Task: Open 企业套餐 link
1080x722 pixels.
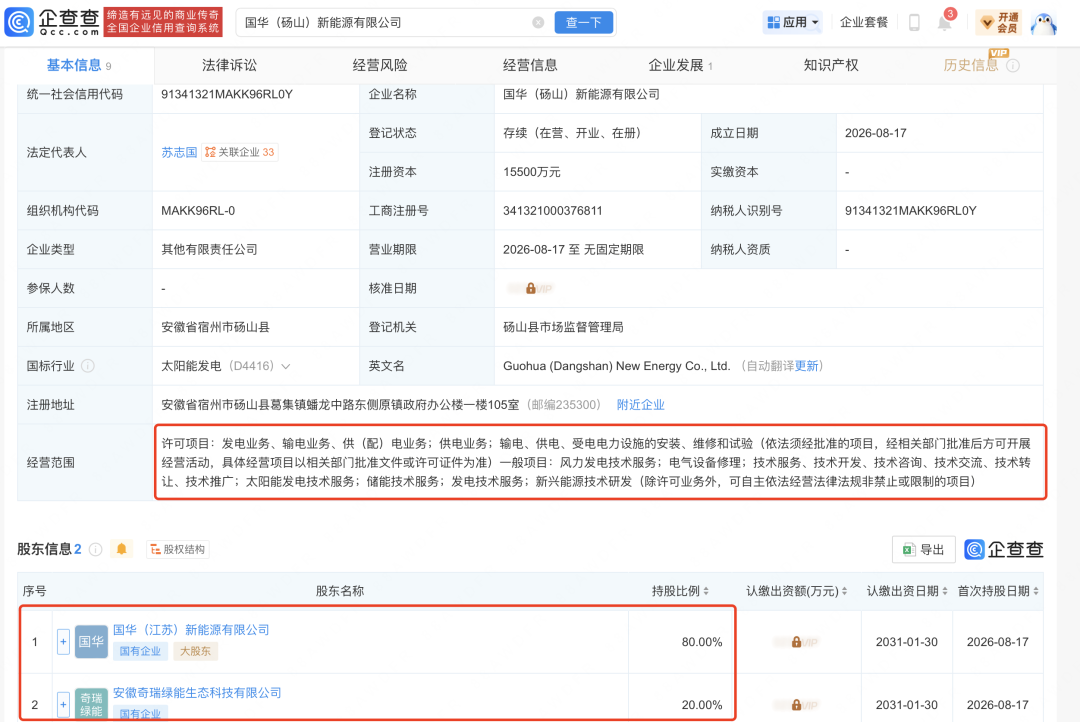Action: pyautogui.click(x=864, y=23)
